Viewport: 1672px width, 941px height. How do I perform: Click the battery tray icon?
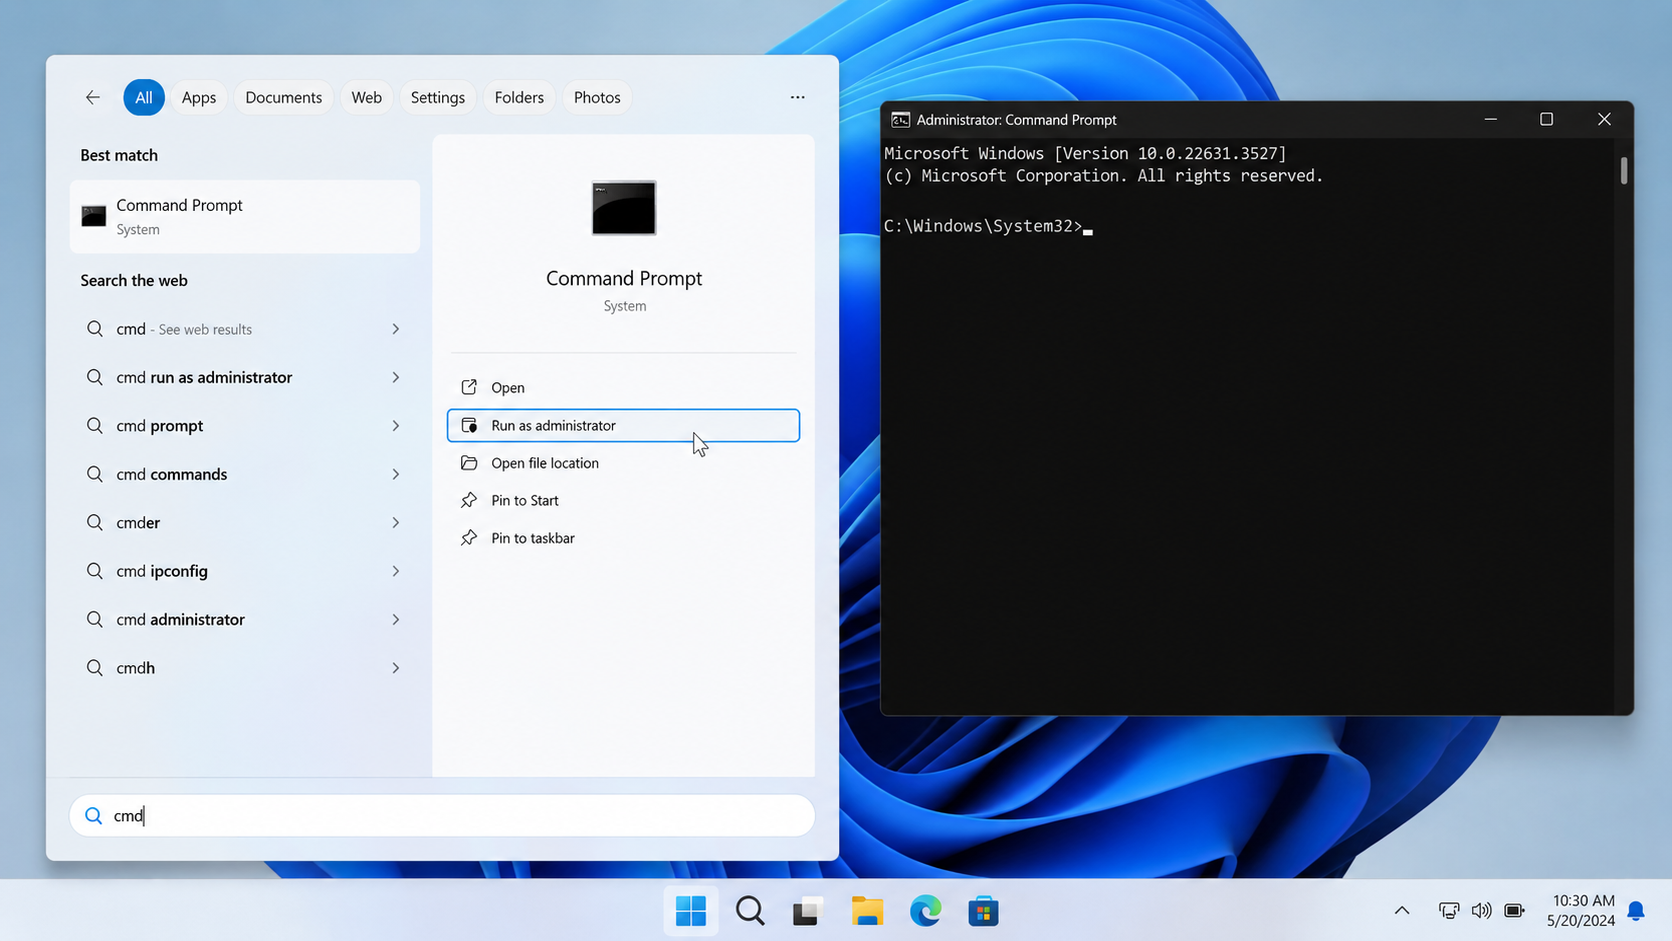[x=1514, y=910]
